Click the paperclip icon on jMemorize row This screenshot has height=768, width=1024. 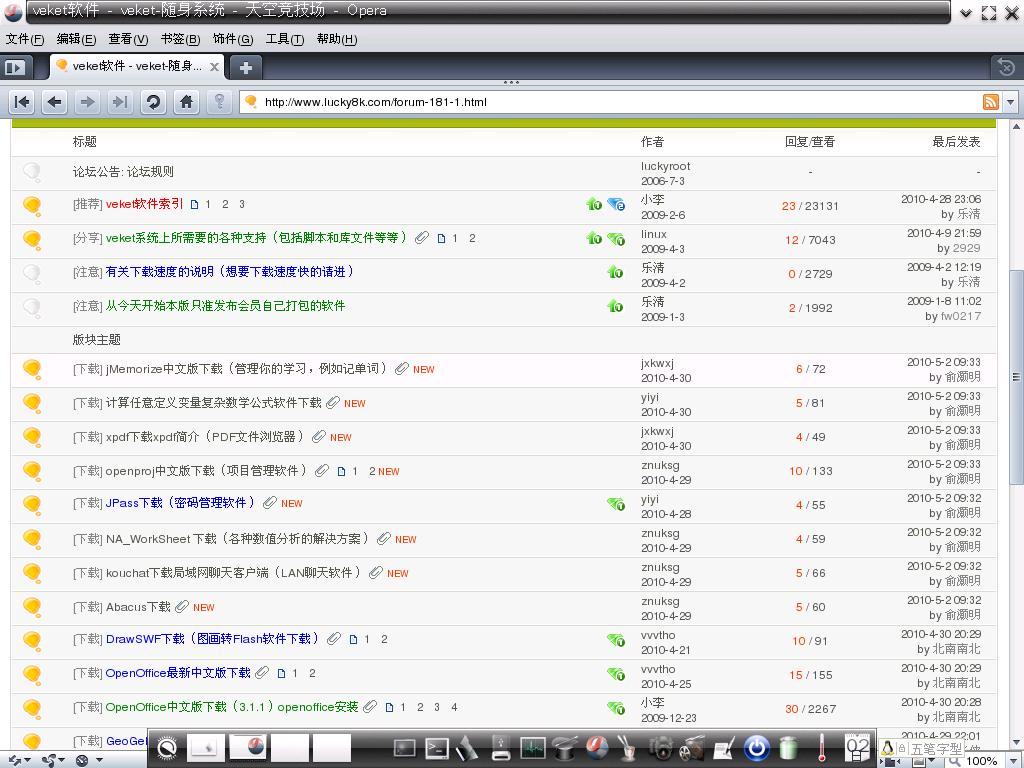tap(402, 369)
